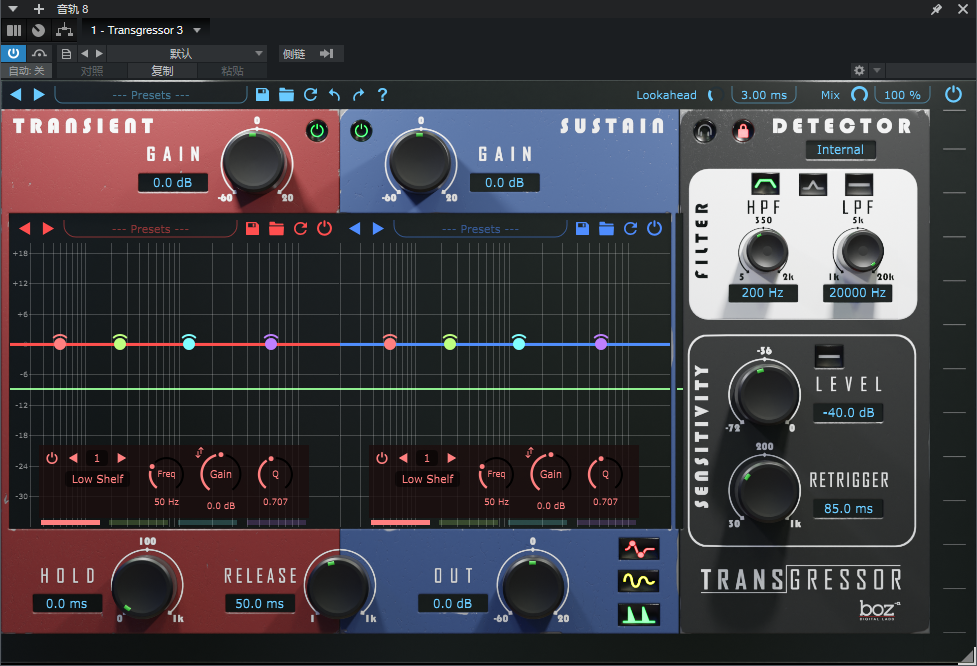The image size is (977, 666).
Task: Toggle detector listen headphones
Action: [x=705, y=131]
